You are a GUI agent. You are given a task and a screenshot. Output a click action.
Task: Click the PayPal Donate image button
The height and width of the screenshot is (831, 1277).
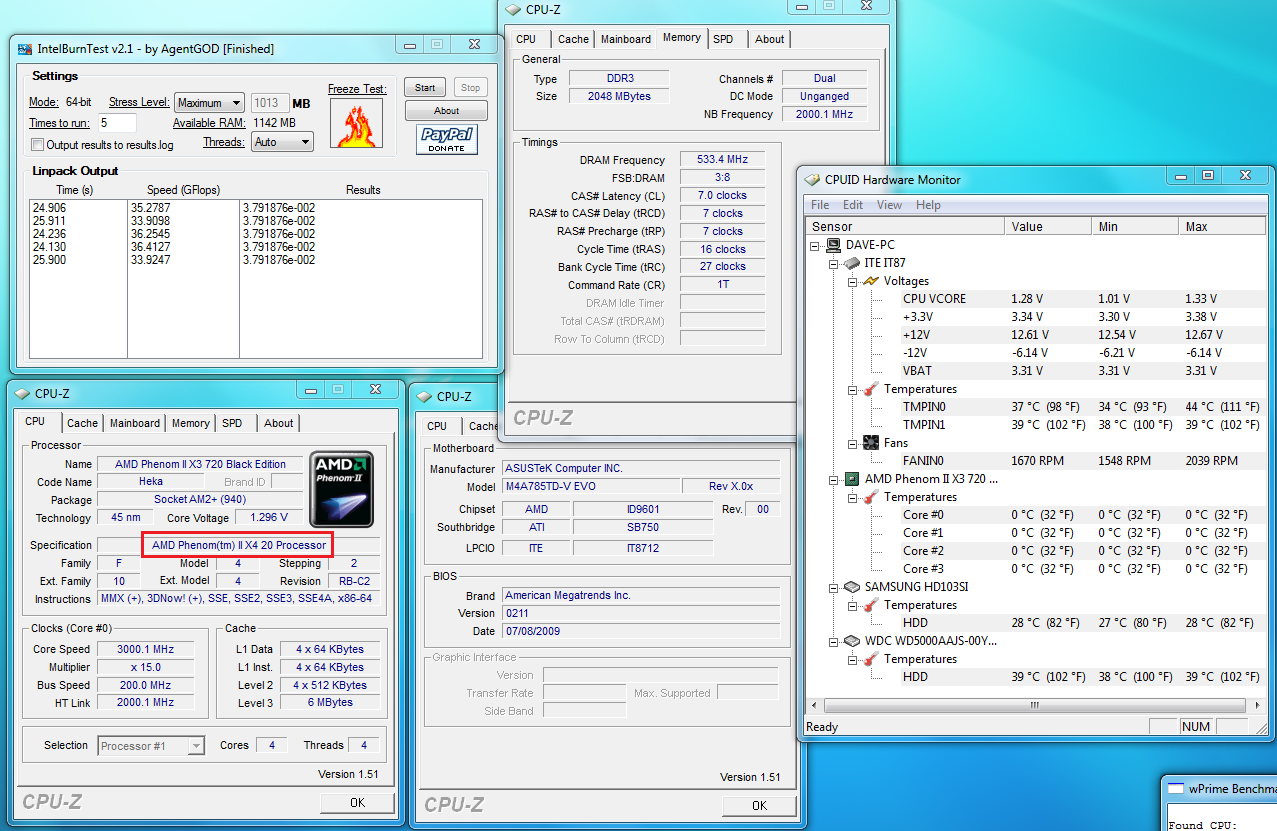point(446,140)
